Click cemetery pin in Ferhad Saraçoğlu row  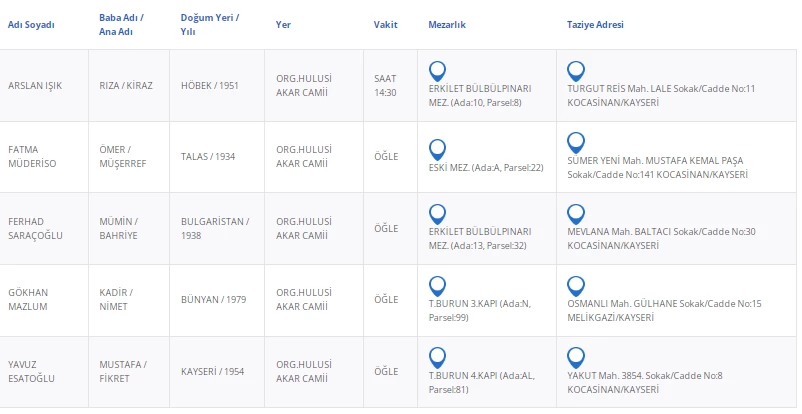[x=436, y=214]
